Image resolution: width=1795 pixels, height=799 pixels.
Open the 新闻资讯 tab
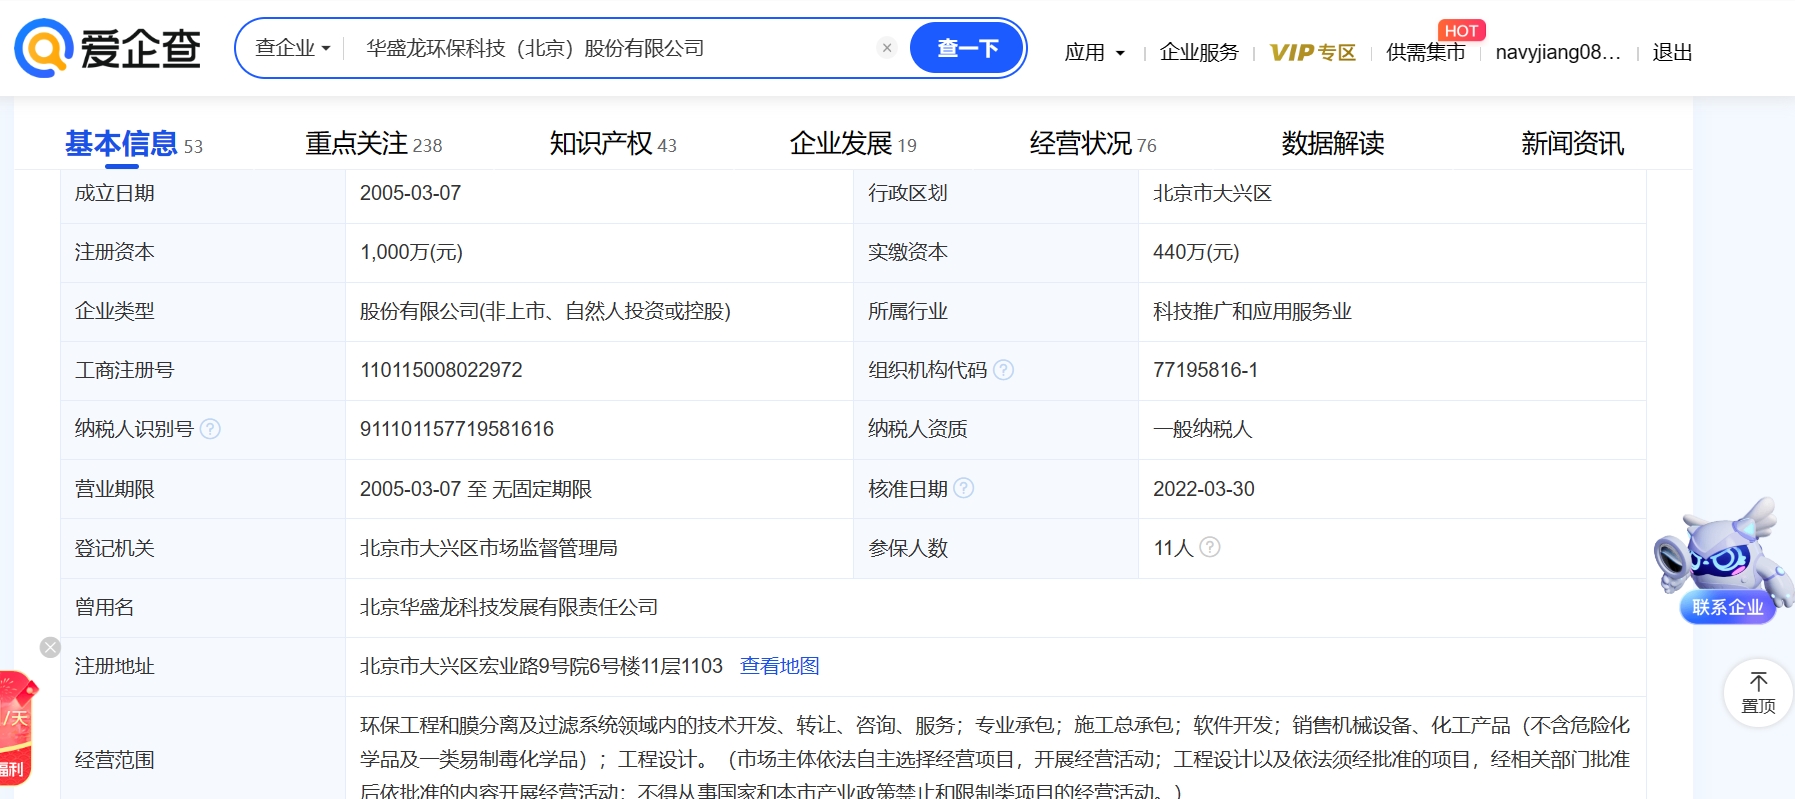(1573, 144)
